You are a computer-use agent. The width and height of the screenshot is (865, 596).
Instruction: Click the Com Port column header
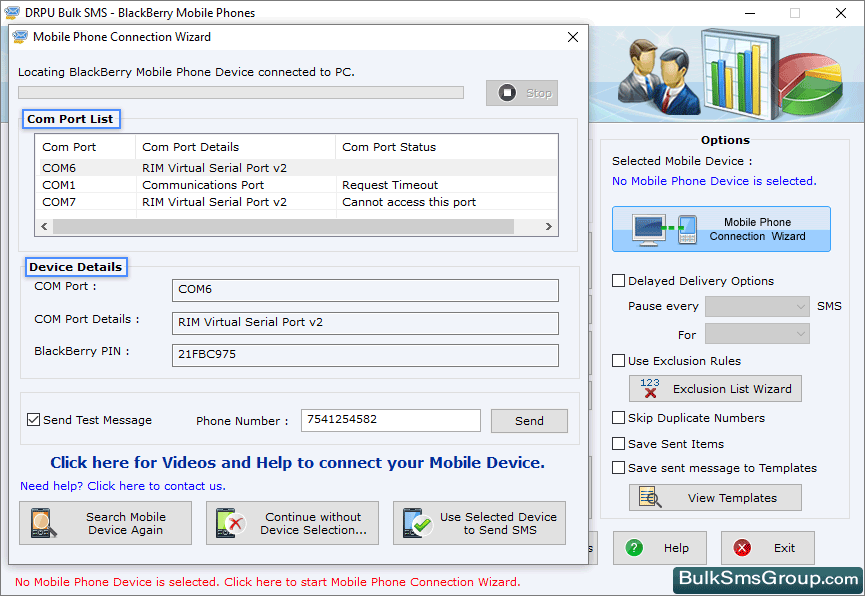pyautogui.click(x=86, y=147)
